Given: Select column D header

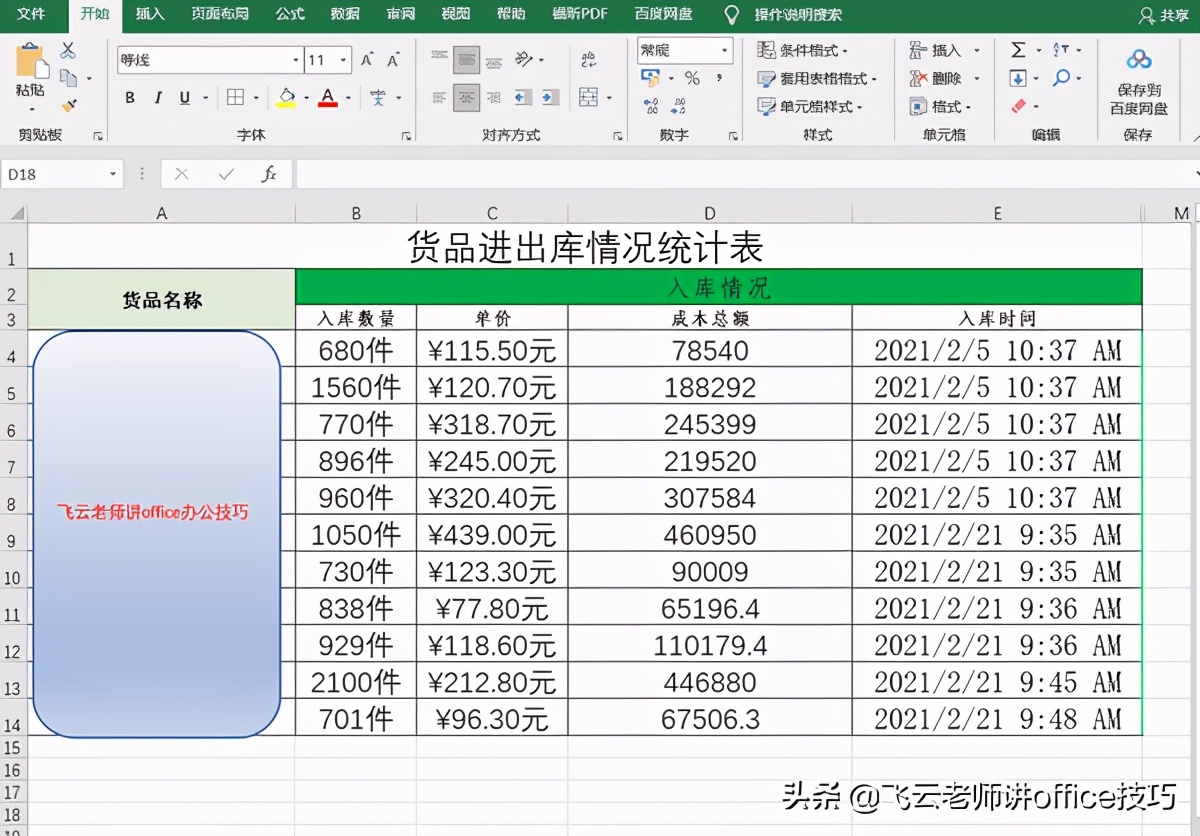Looking at the screenshot, I should coord(710,213).
